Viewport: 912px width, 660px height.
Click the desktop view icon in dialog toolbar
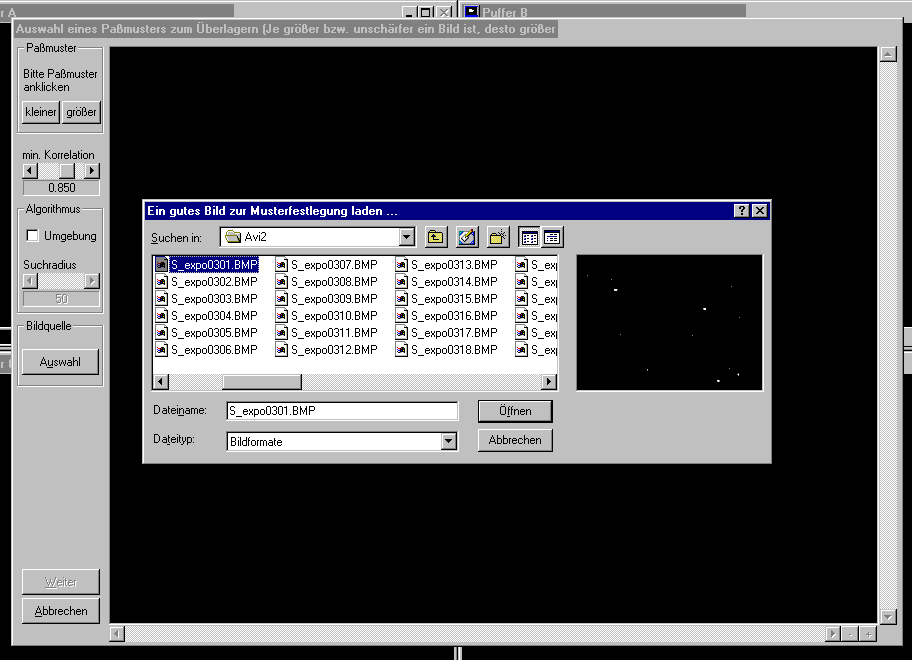(x=467, y=237)
